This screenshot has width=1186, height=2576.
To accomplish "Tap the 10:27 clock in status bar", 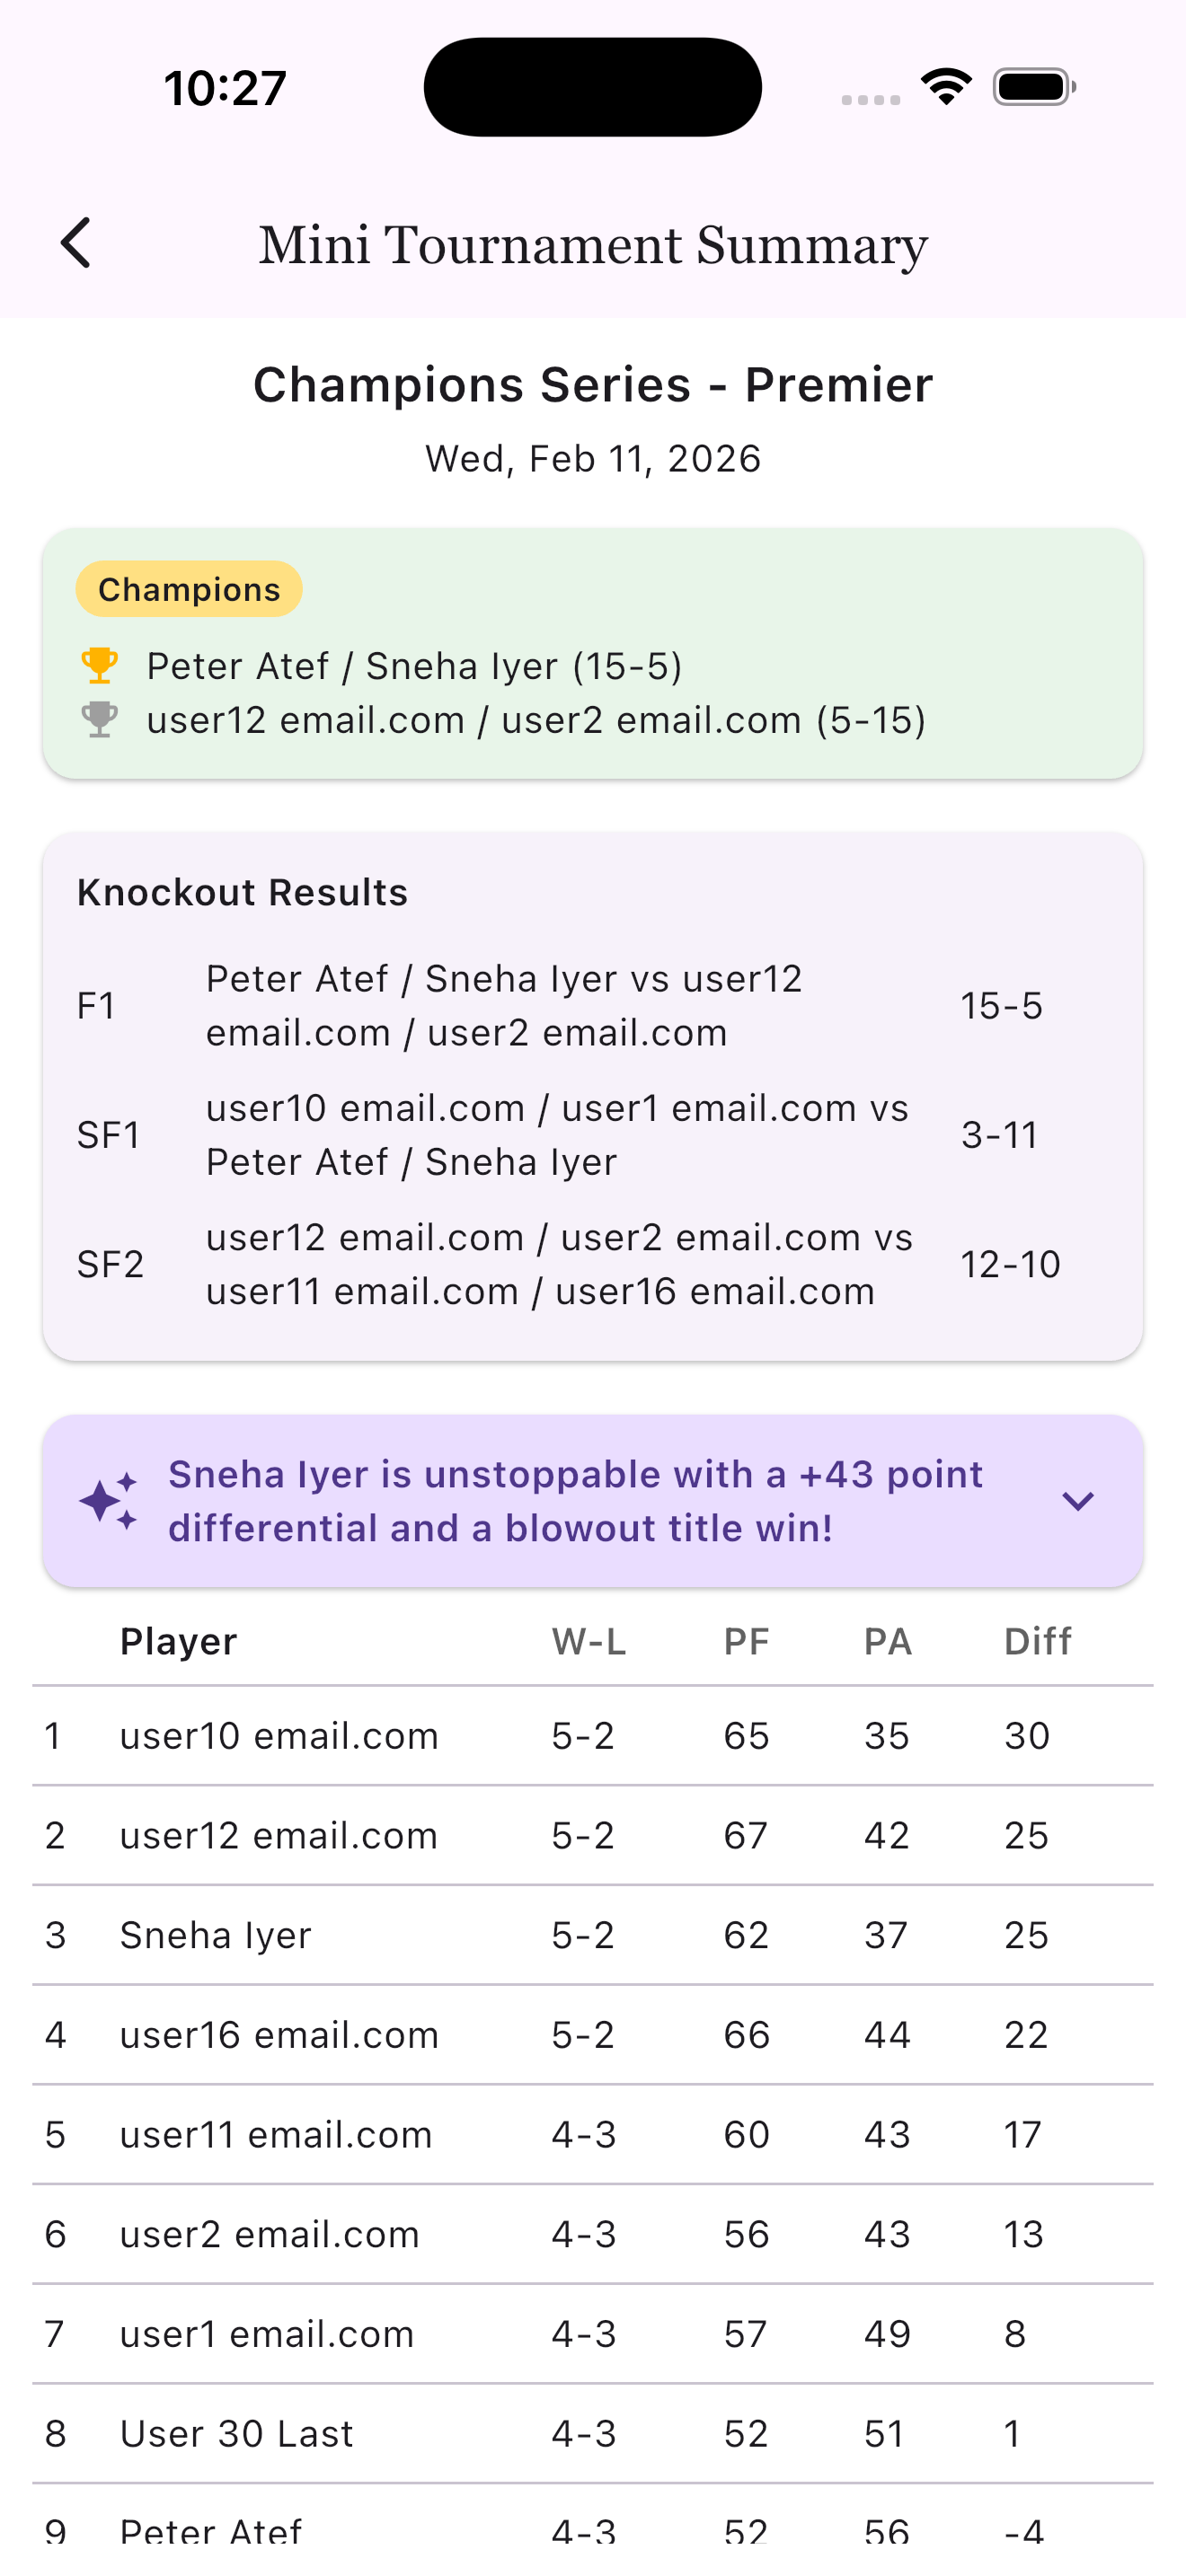I will click(226, 87).
